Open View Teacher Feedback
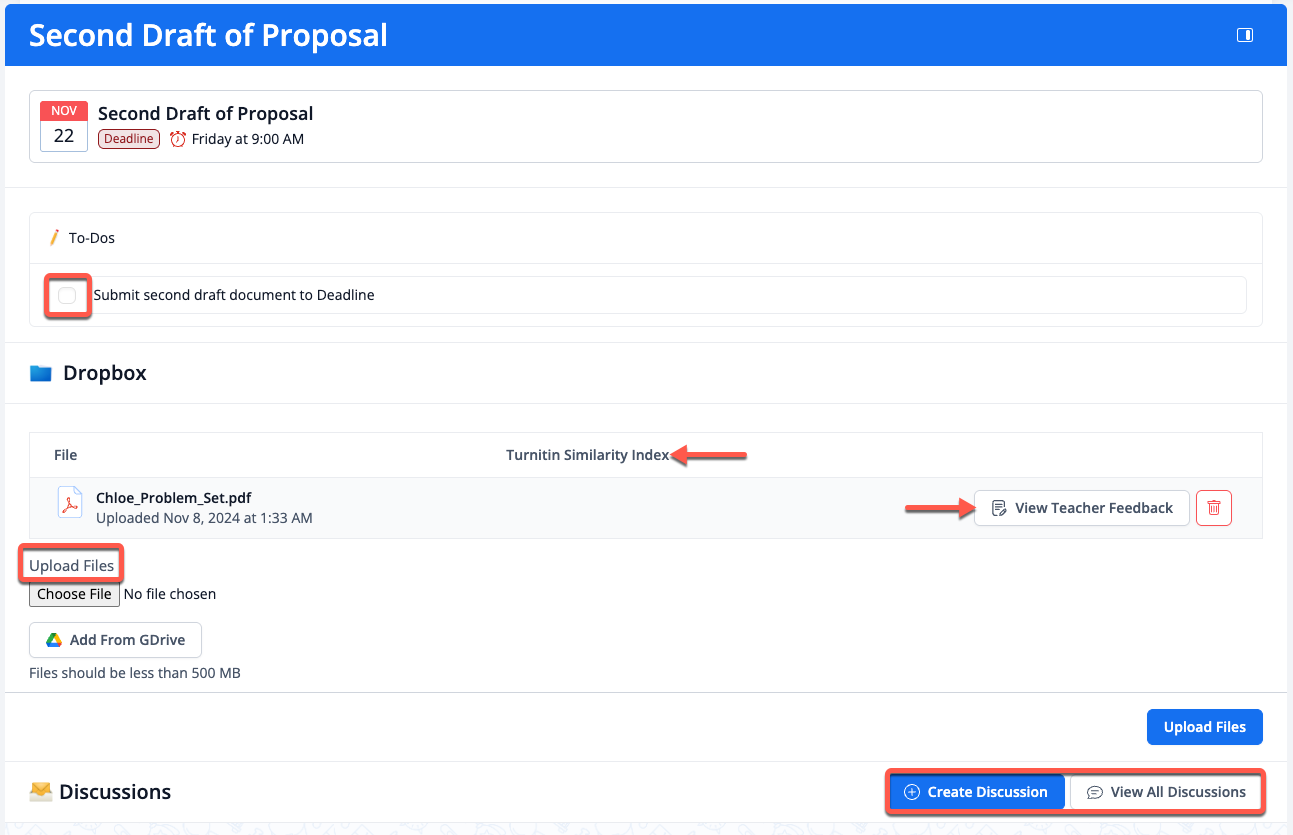 coord(1082,508)
